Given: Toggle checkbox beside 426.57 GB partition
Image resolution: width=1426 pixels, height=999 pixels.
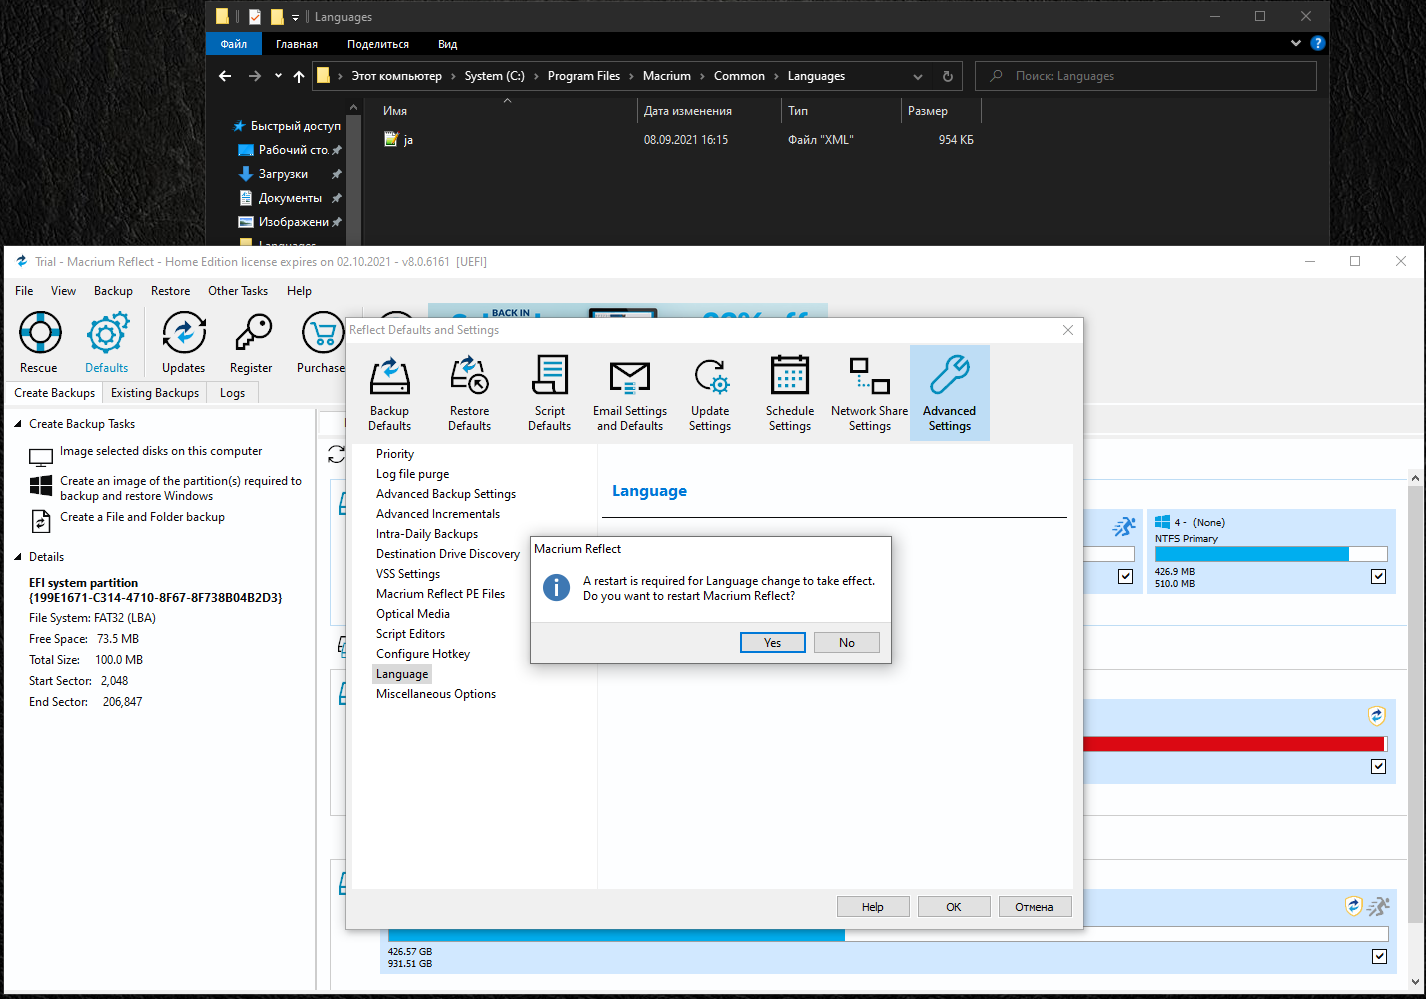Looking at the screenshot, I should coord(1379,956).
